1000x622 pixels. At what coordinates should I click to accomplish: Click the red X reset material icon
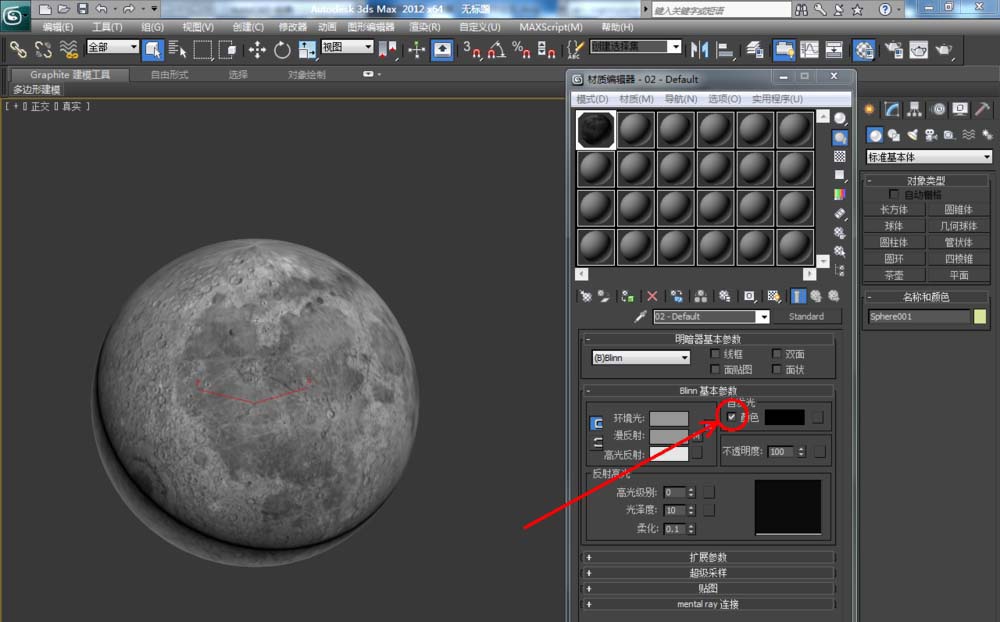(x=652, y=296)
